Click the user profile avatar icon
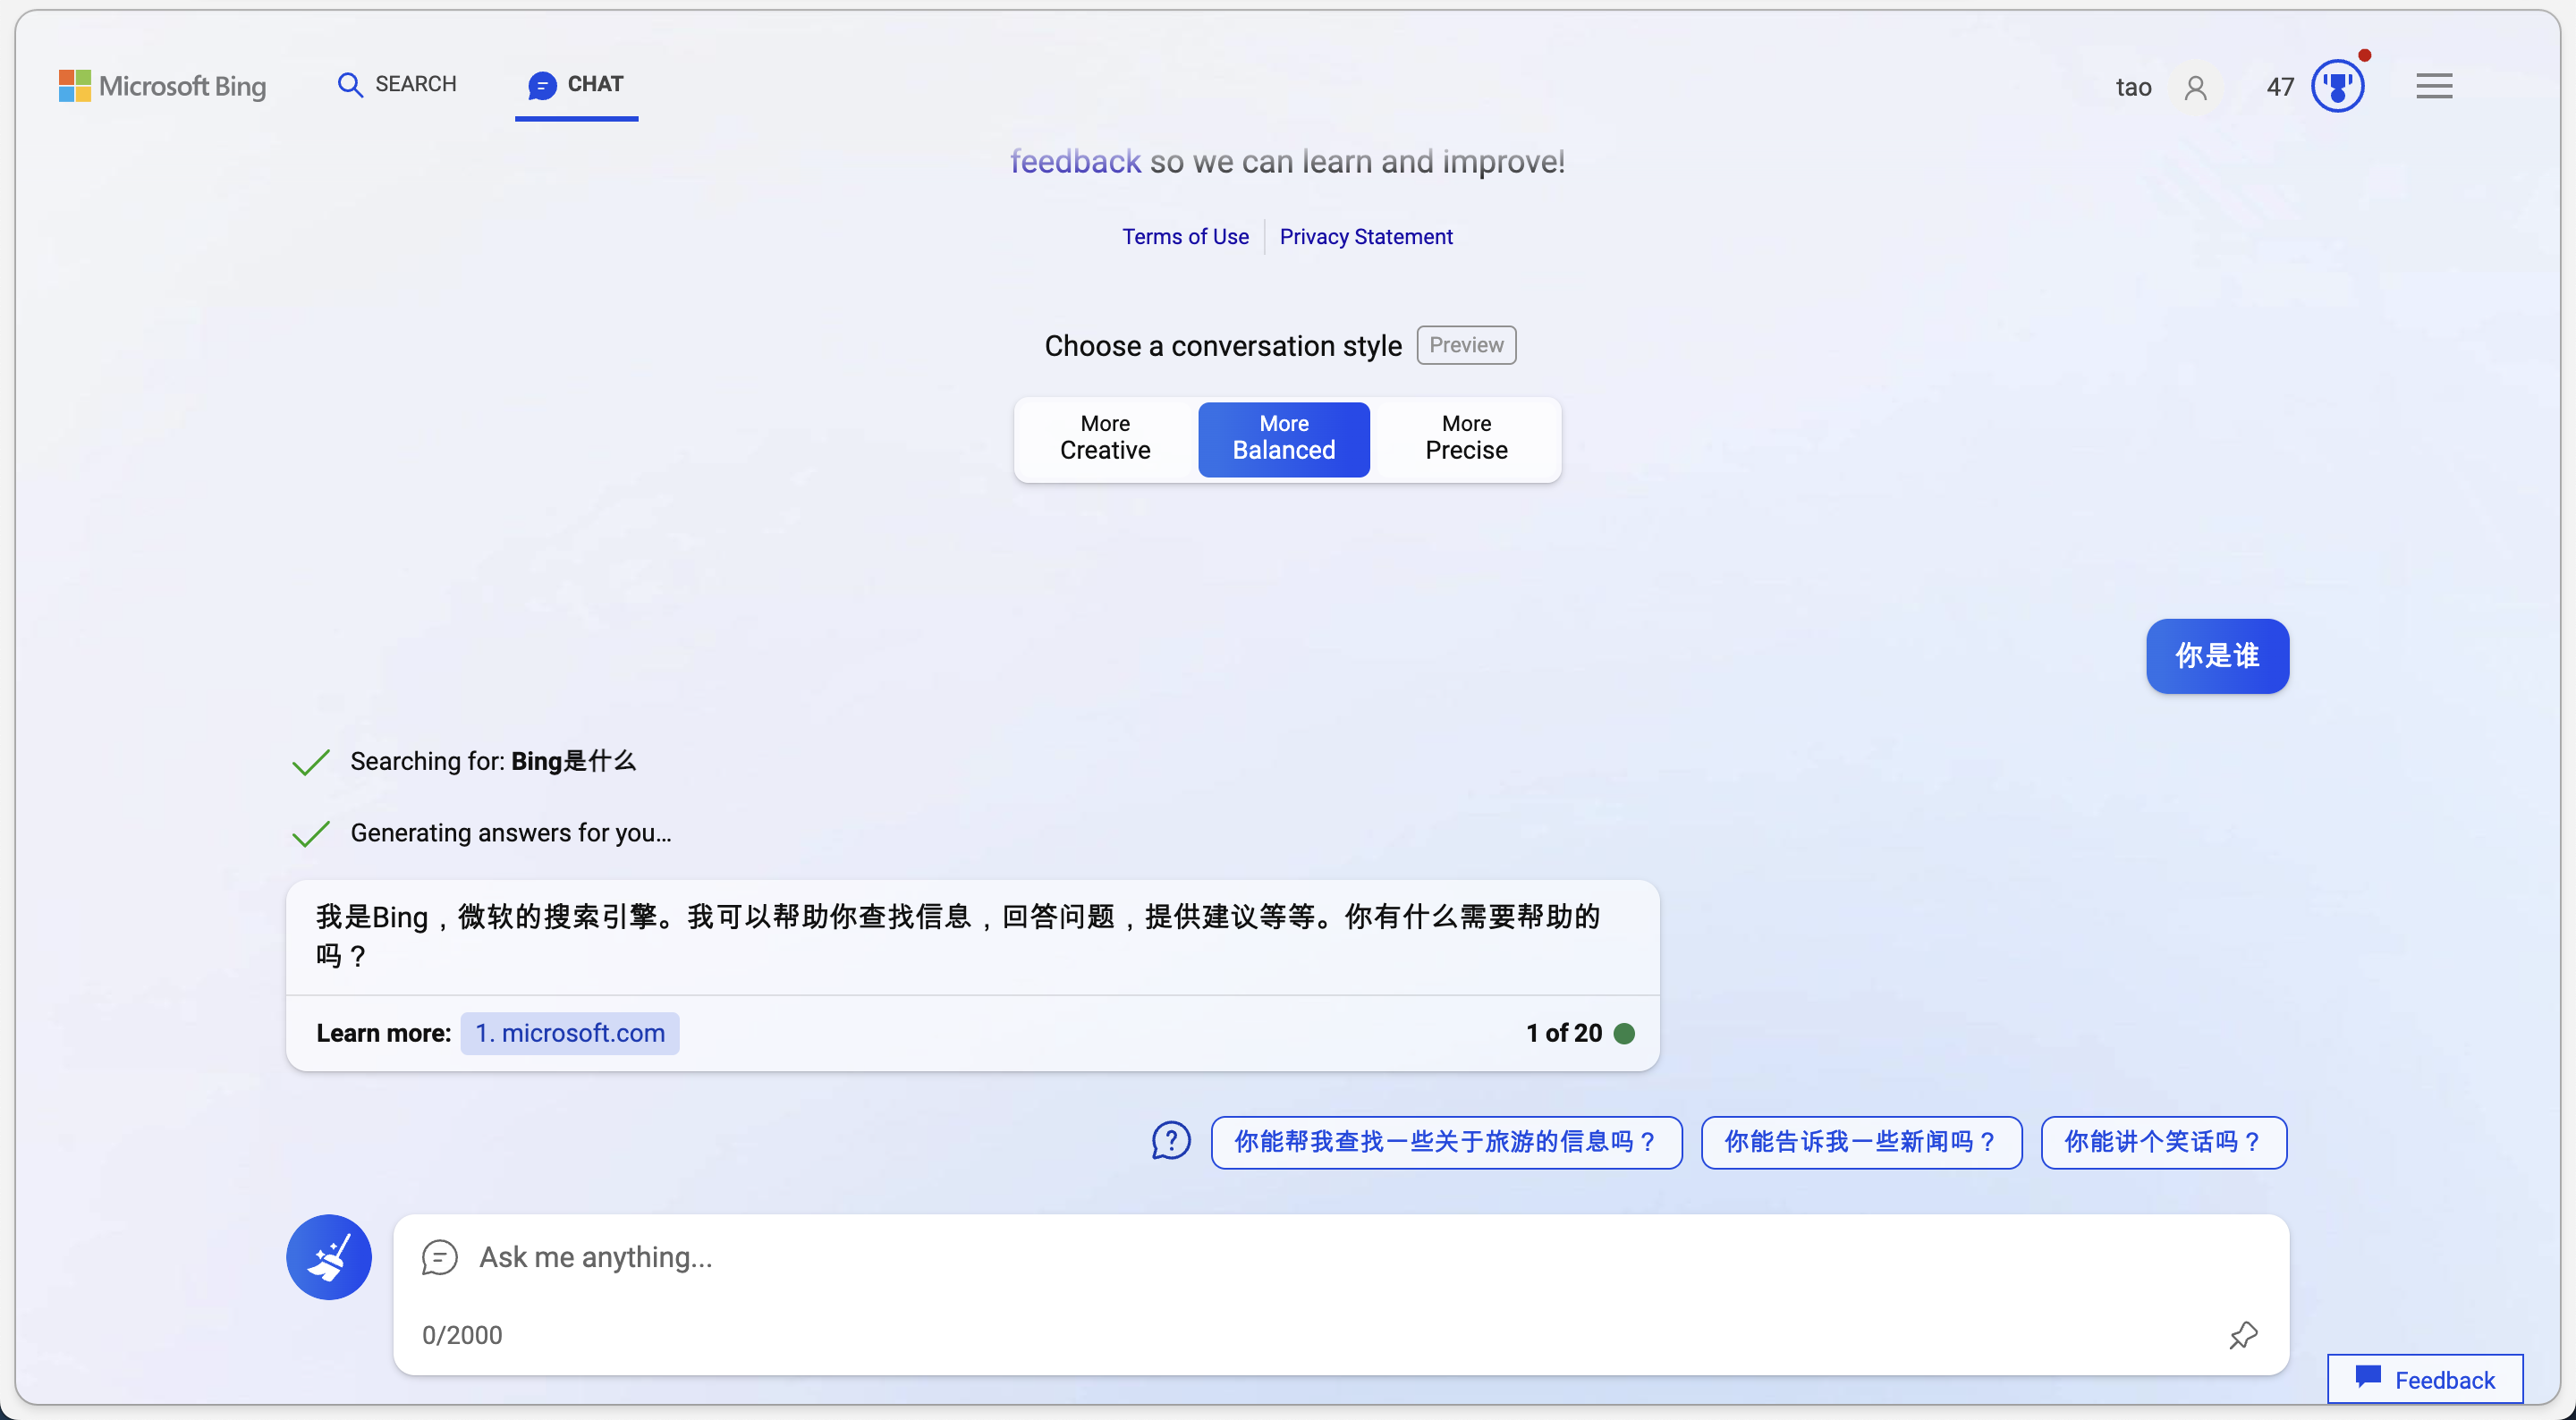The image size is (2576, 1420). [2195, 88]
